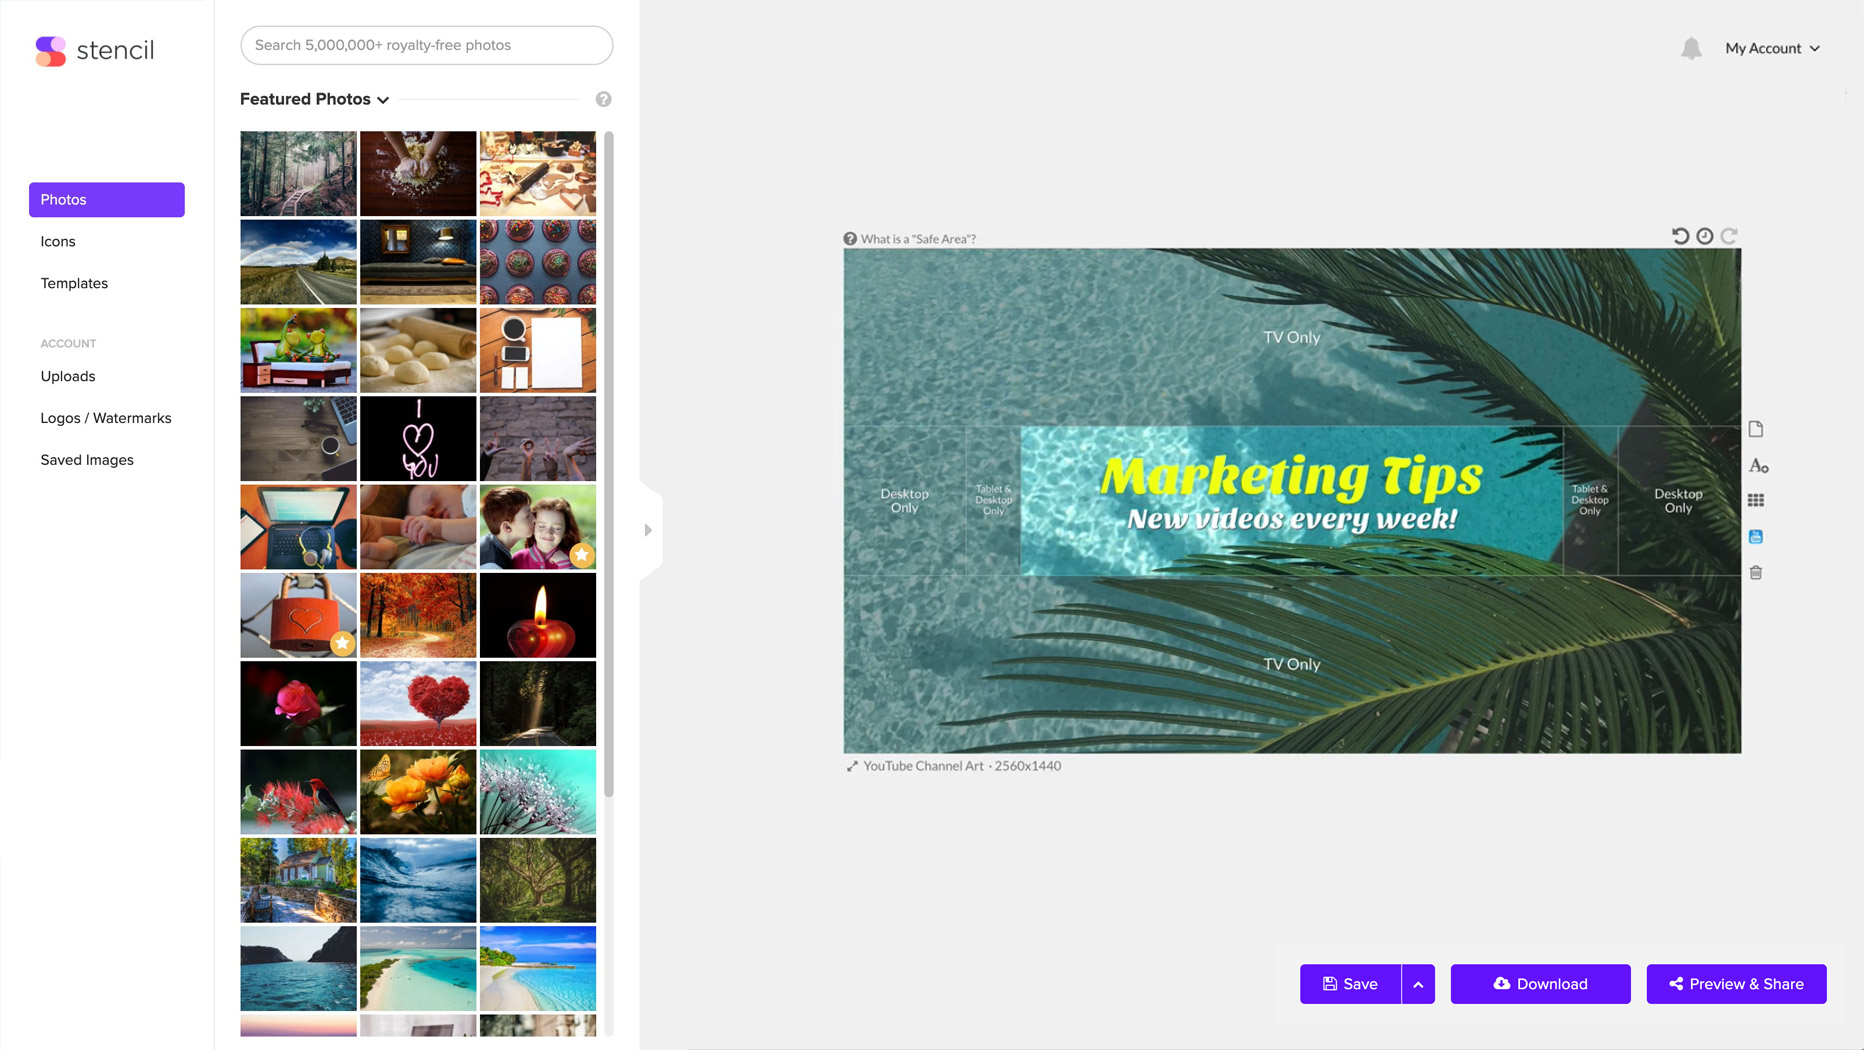Select the cookie cutters photo thumbnail
This screenshot has height=1050, width=1864.
538,174
